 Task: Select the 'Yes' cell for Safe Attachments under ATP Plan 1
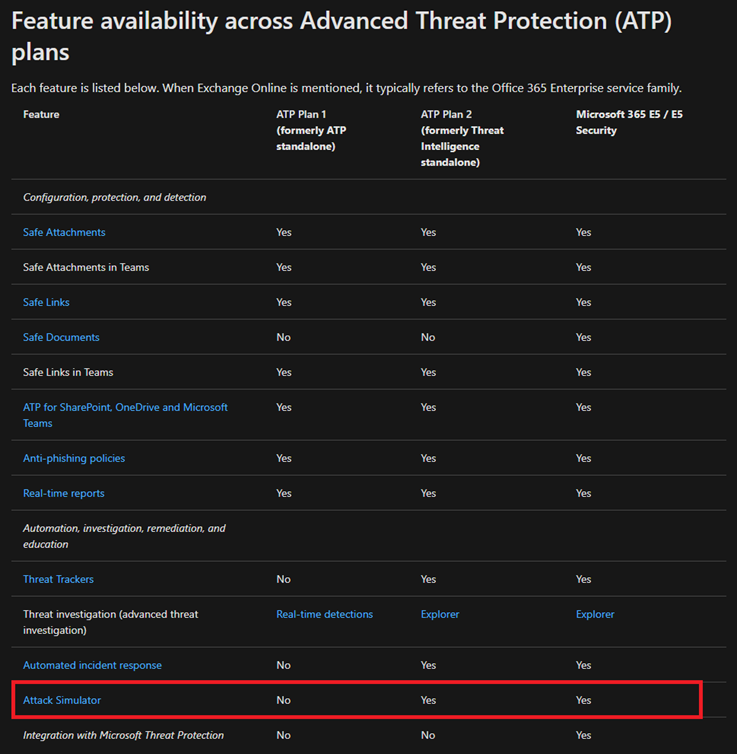click(284, 232)
